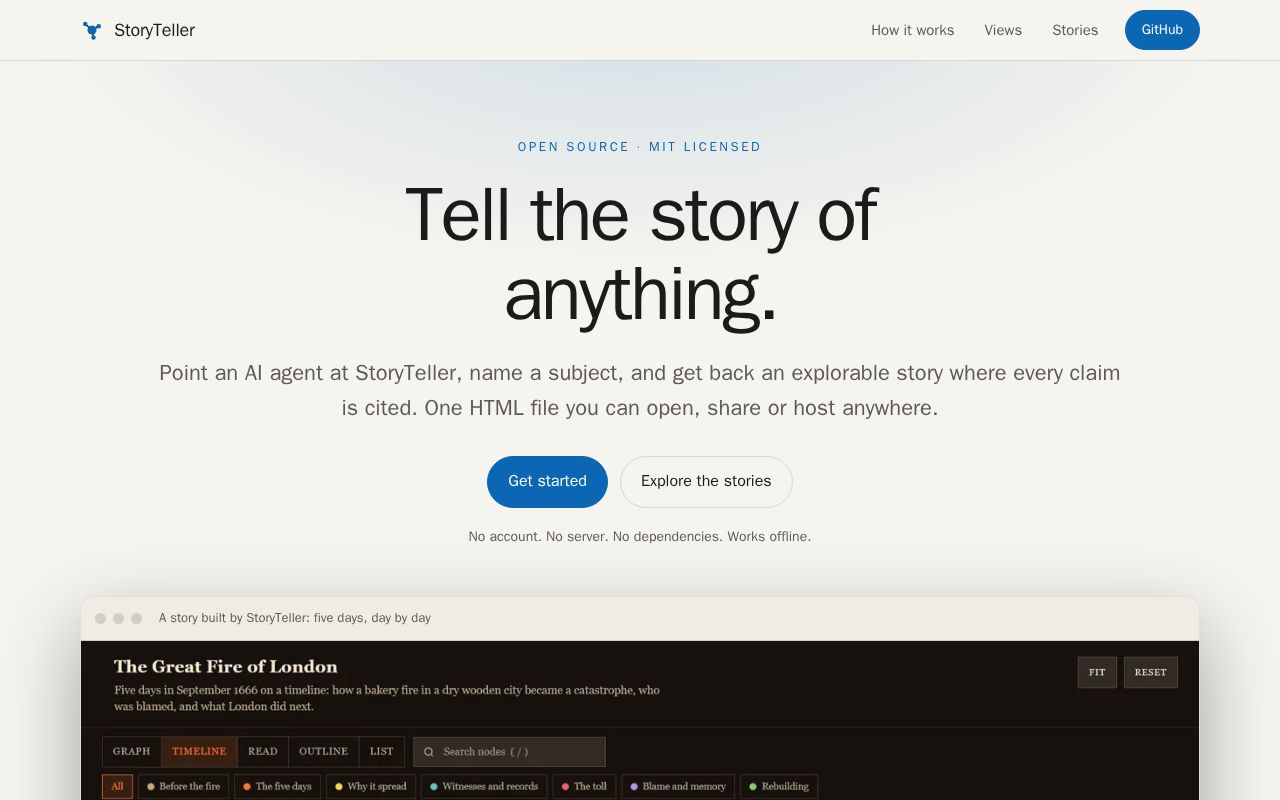Switch to the LIST view tab
Viewport: 1280px width, 800px height.
382,751
